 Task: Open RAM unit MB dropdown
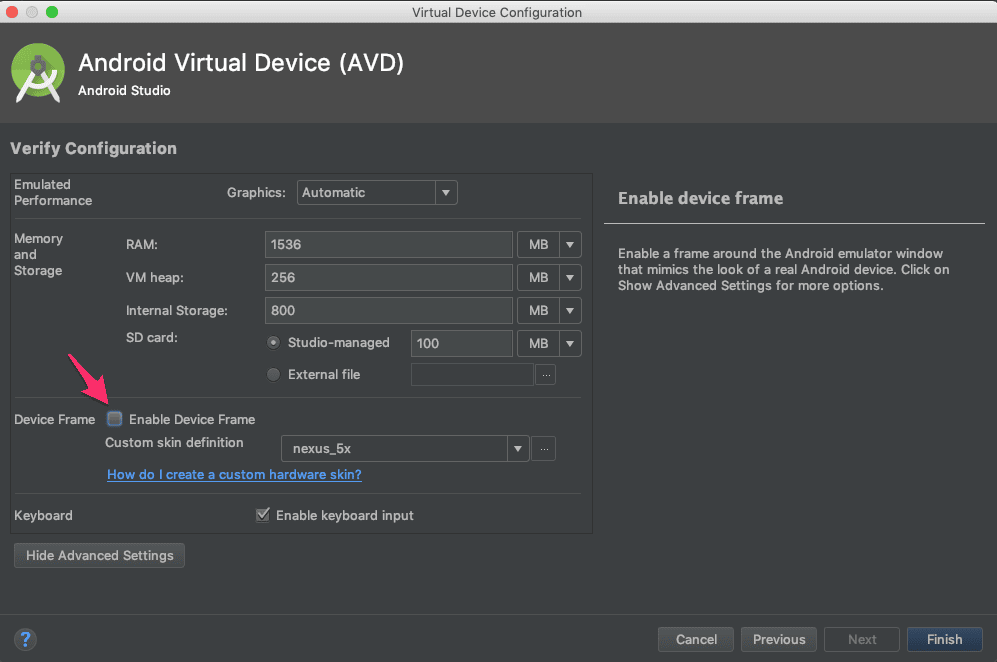tap(549, 244)
